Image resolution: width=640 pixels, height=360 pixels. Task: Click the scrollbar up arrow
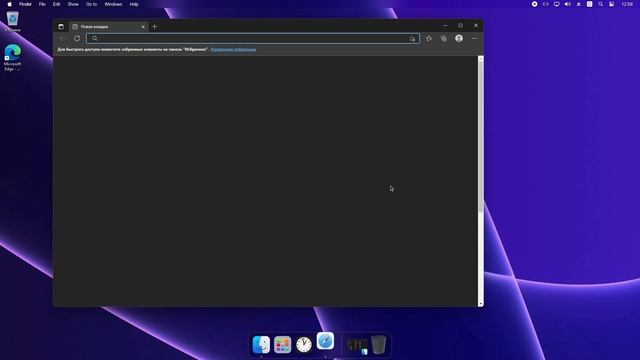480,59
